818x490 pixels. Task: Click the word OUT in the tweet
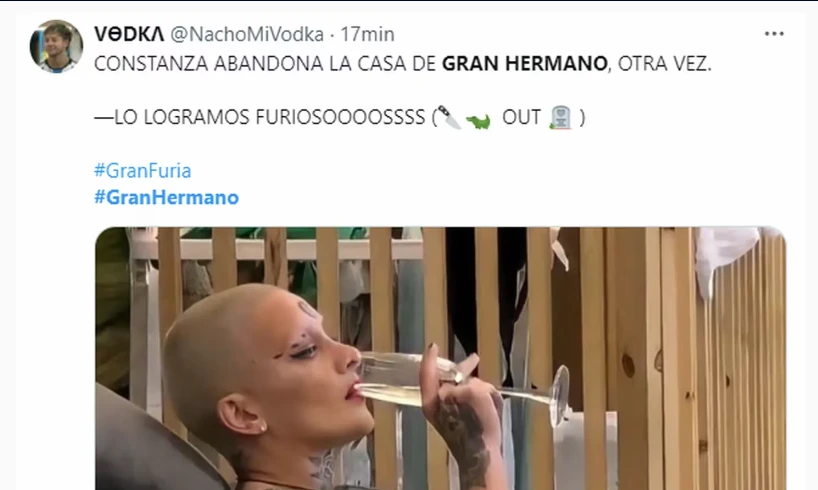point(521,117)
